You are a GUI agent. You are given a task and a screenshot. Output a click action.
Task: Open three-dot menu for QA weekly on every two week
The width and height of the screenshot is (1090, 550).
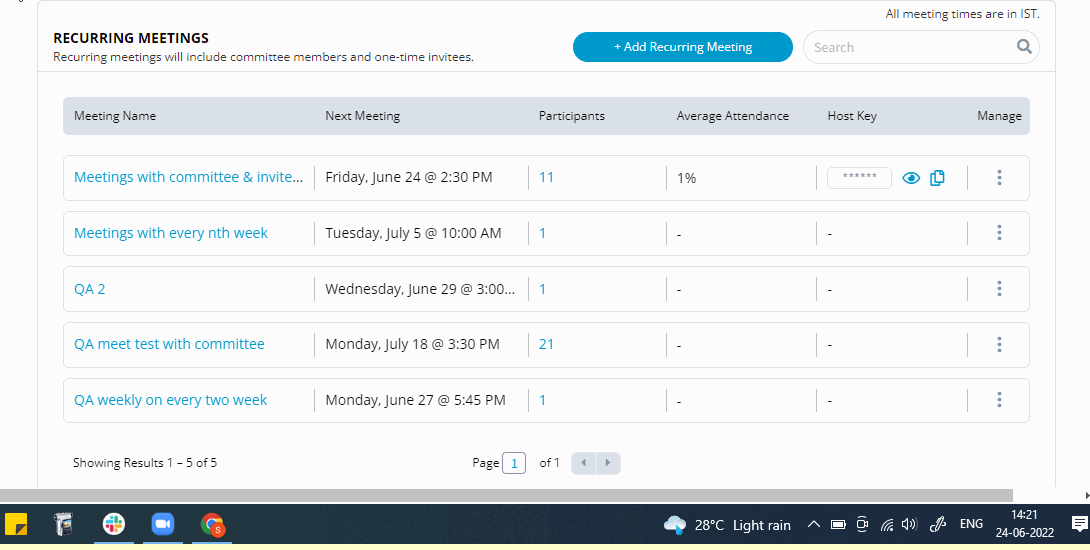999,400
